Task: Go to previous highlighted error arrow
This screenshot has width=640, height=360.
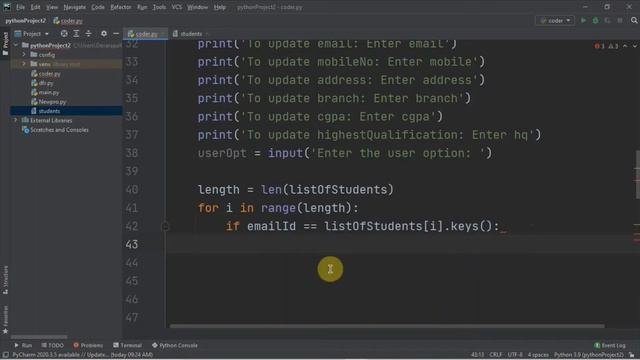Action: (x=625, y=46)
